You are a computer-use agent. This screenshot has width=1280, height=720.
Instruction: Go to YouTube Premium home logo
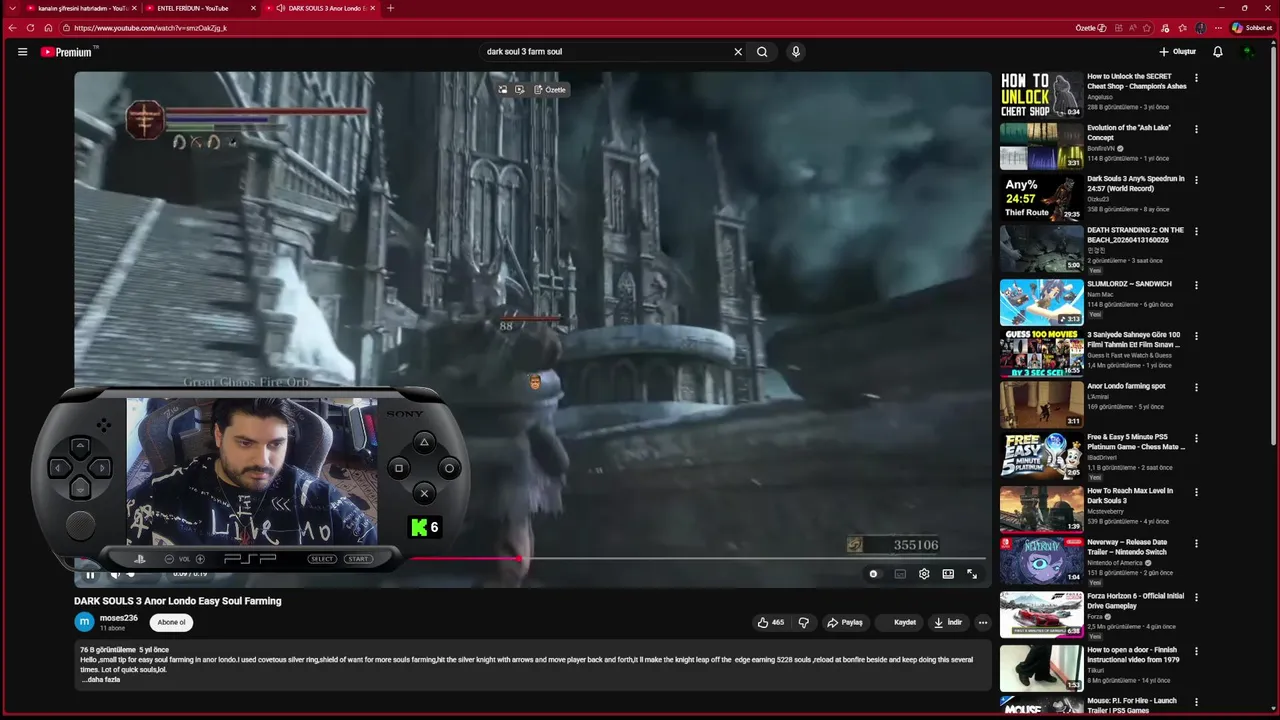68,52
